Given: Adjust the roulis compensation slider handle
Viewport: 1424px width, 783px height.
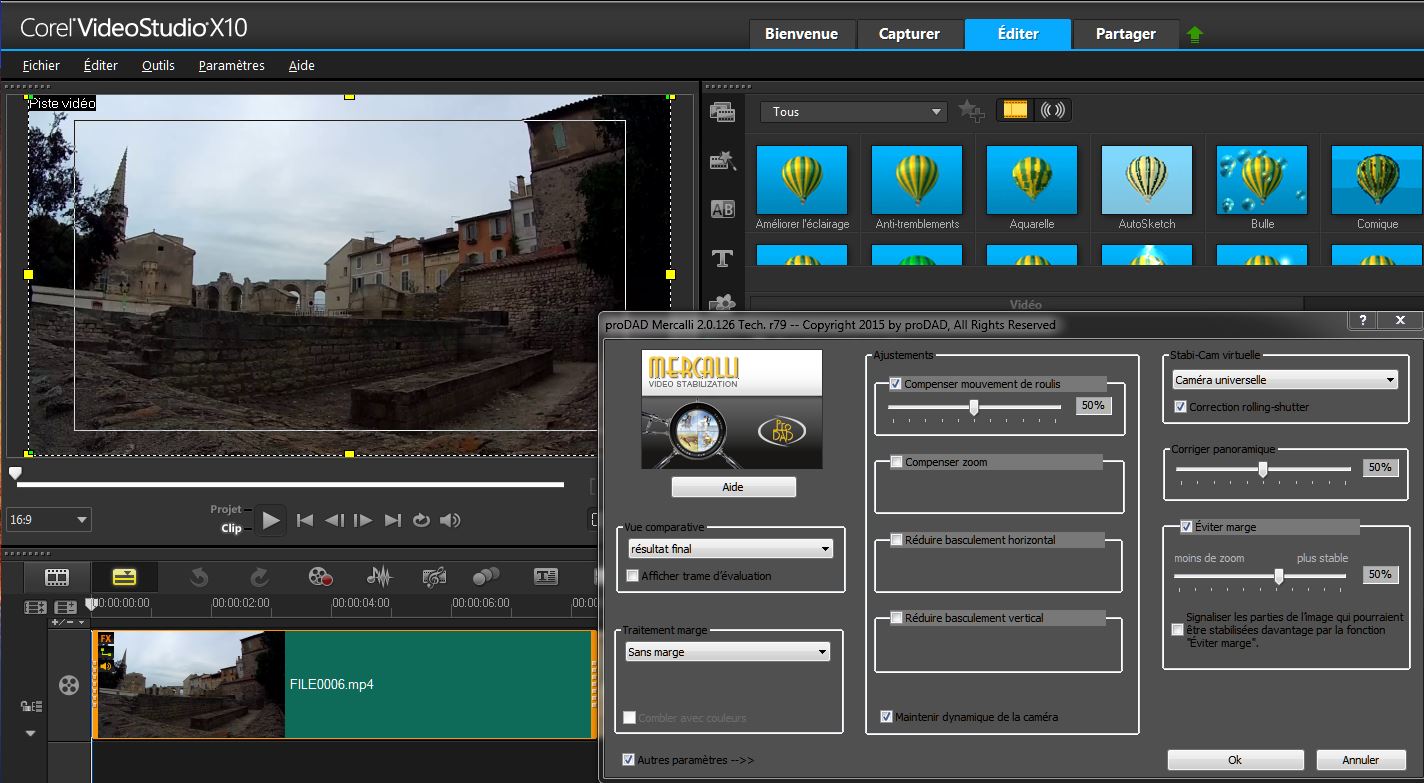Looking at the screenshot, I should click(973, 407).
